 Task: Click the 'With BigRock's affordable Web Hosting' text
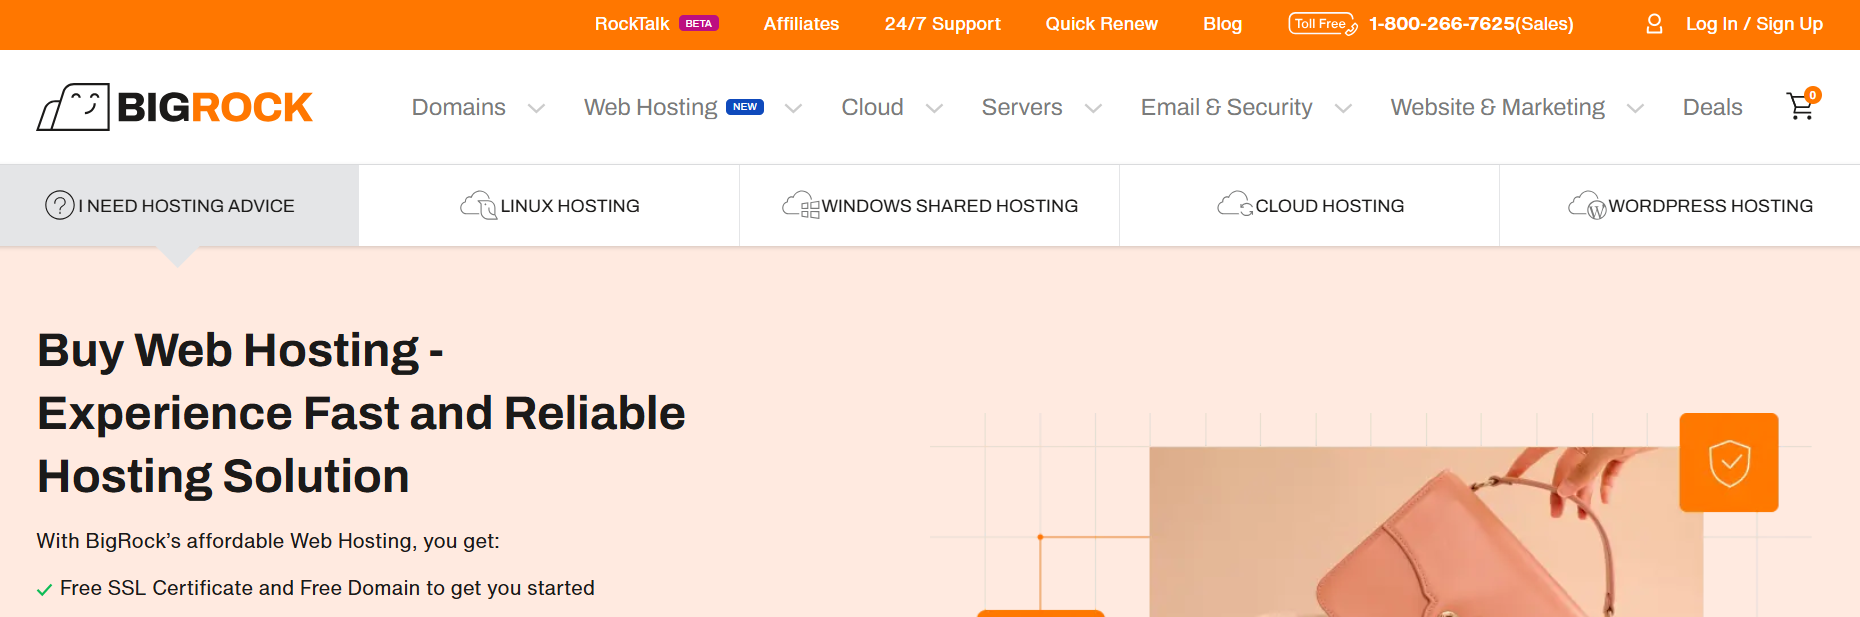coord(268,541)
